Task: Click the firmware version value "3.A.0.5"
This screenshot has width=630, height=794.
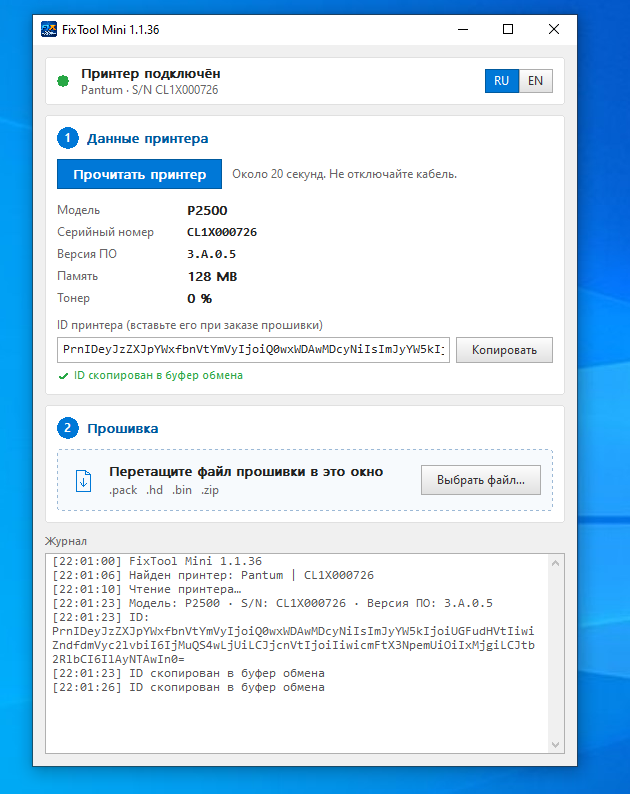Action: point(212,254)
